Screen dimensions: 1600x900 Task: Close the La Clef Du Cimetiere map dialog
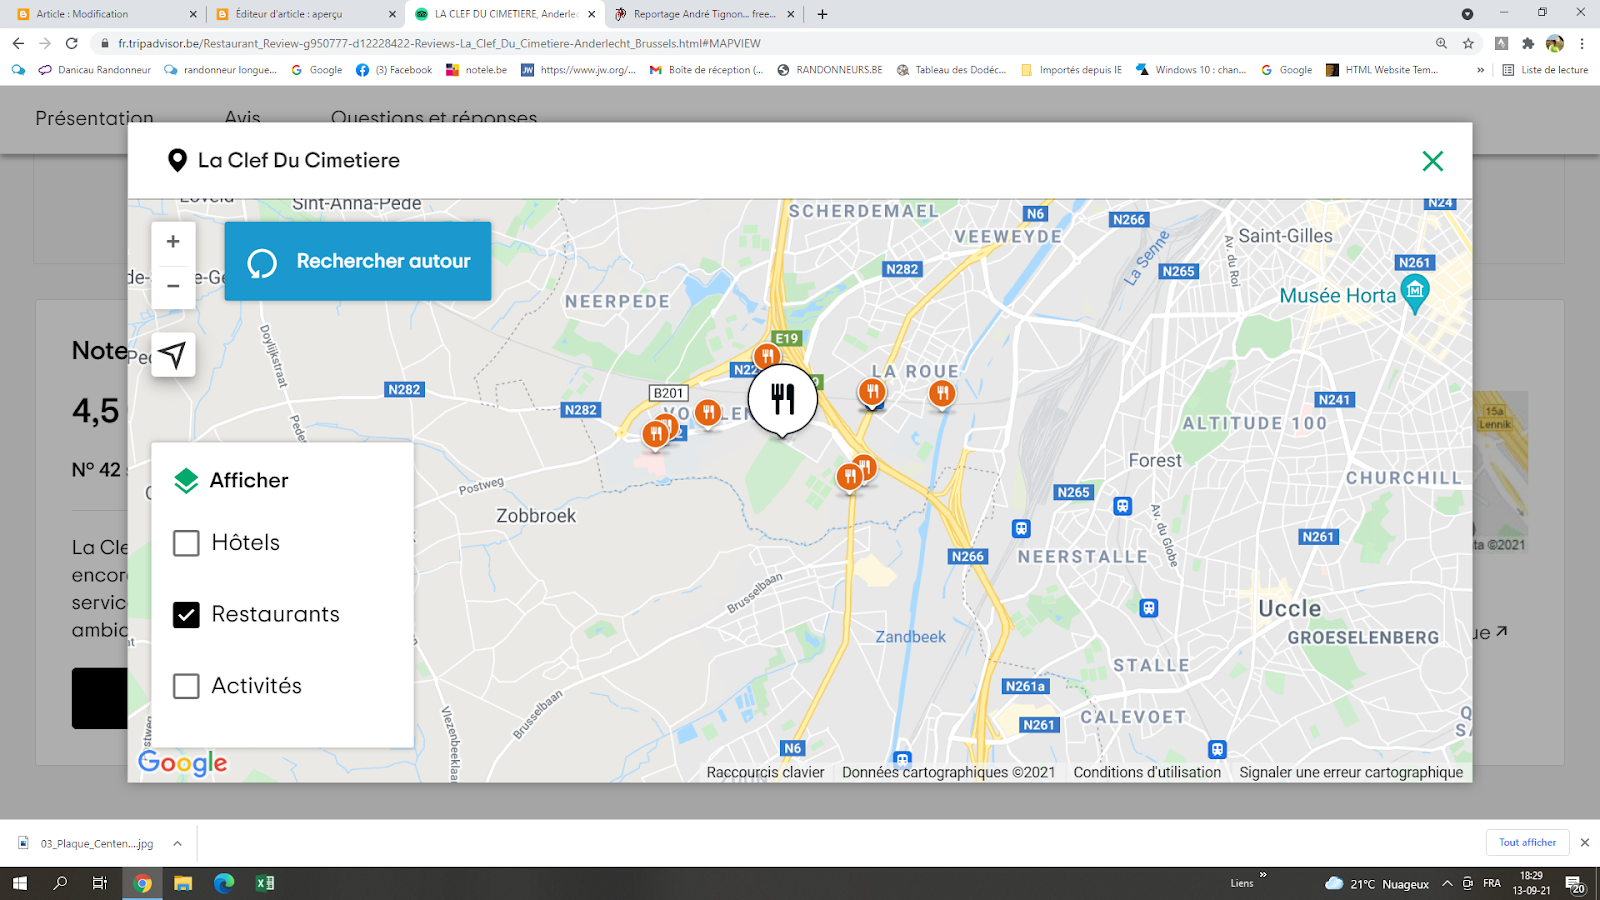coord(1432,161)
